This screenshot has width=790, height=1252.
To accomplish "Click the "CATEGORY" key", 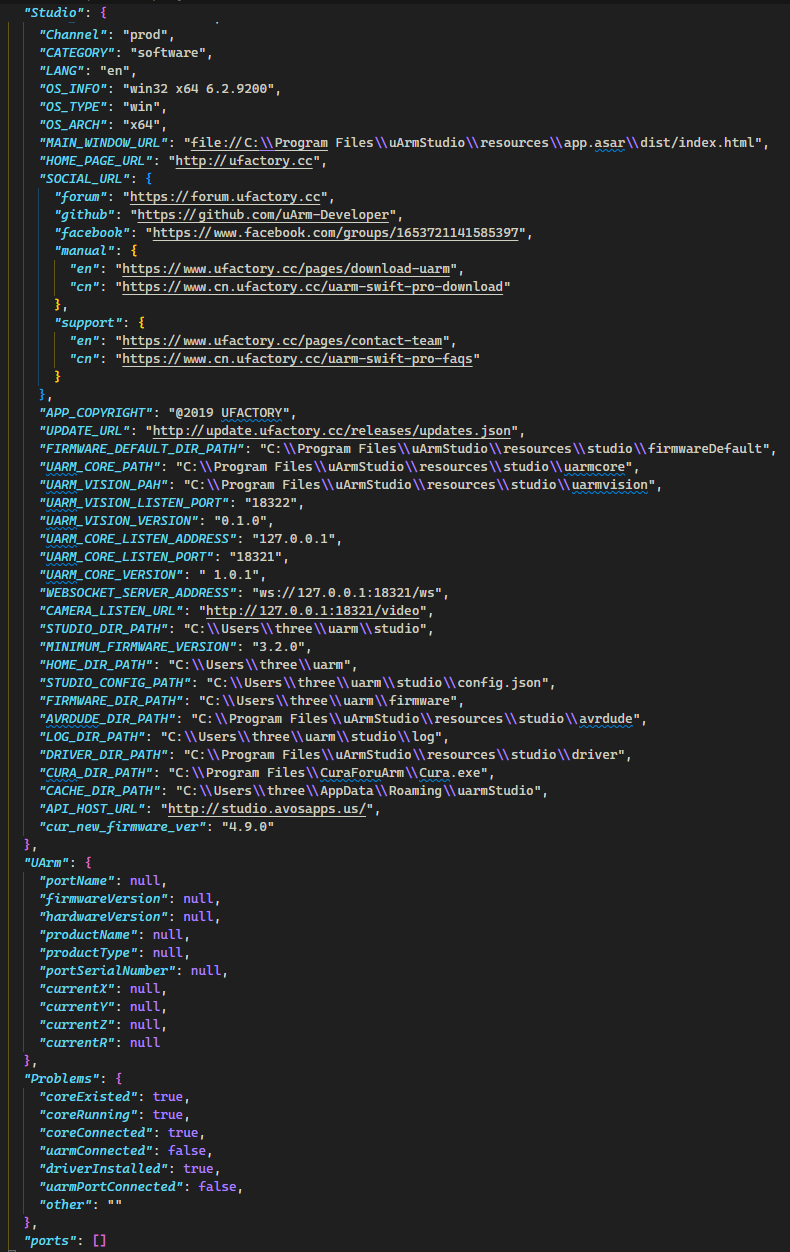I will pyautogui.click(x=76, y=52).
